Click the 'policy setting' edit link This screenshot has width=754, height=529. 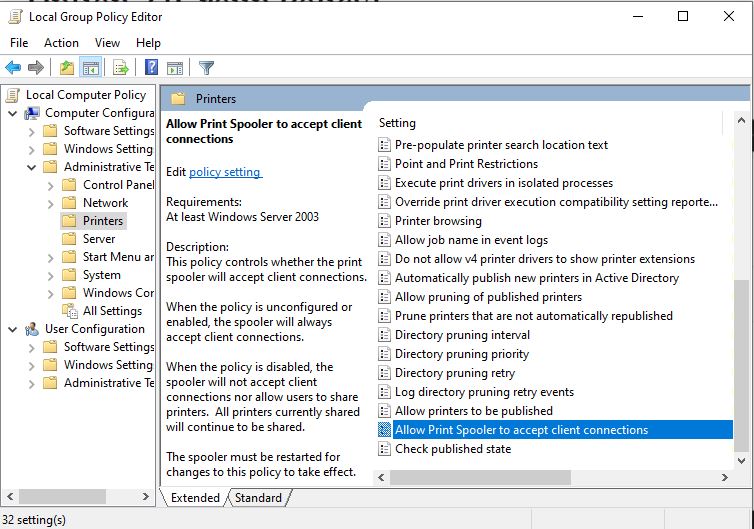pyautogui.click(x=225, y=172)
